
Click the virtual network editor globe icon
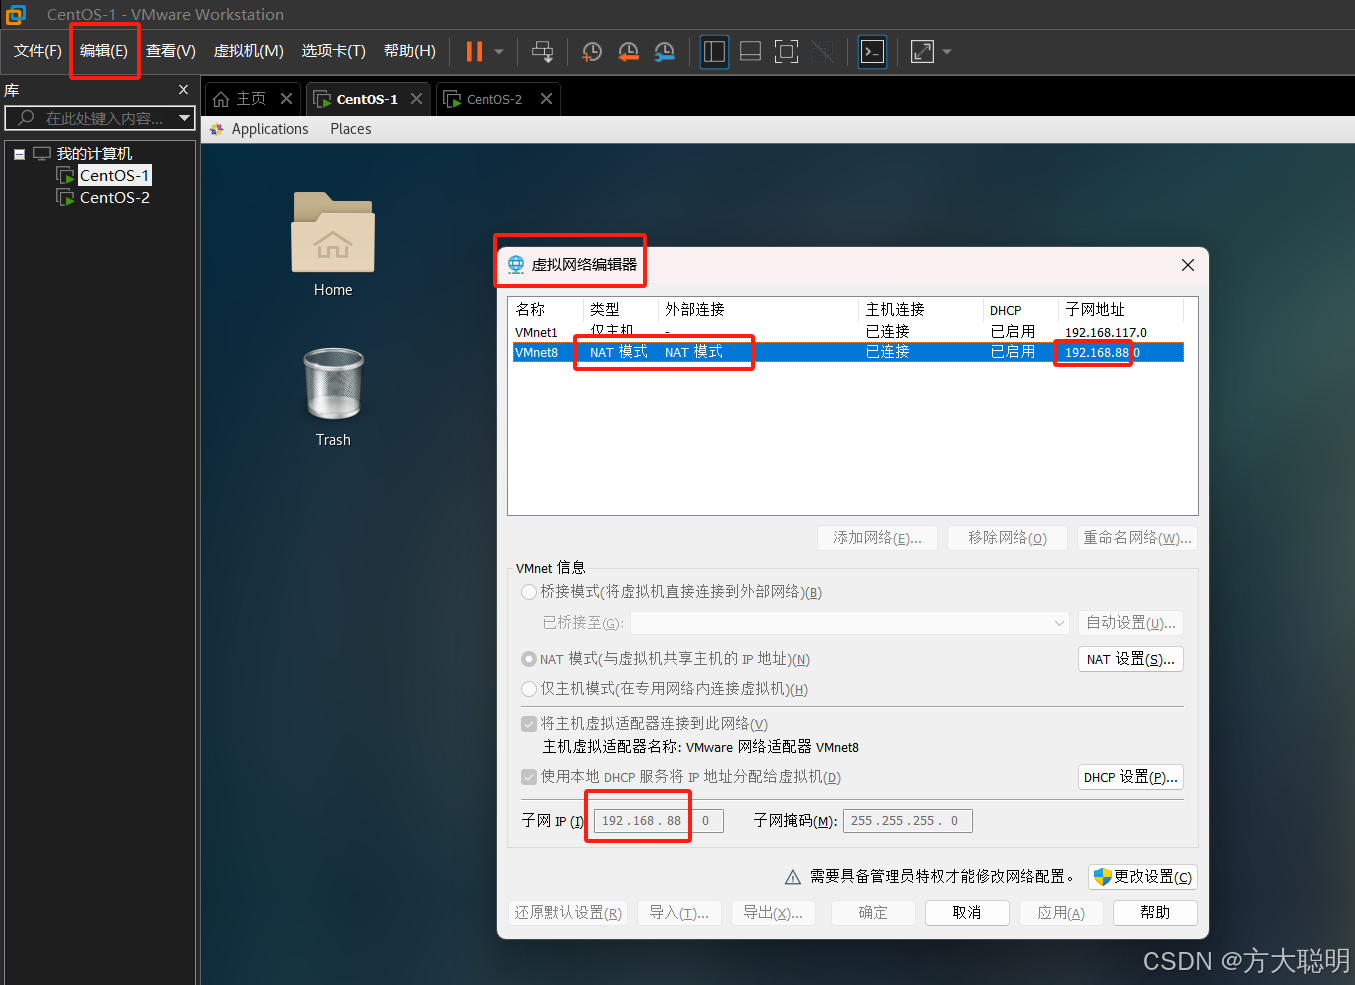516,265
